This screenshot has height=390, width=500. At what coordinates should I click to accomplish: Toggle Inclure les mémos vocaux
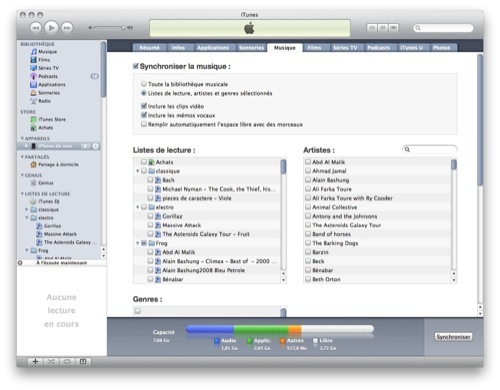pyautogui.click(x=144, y=115)
